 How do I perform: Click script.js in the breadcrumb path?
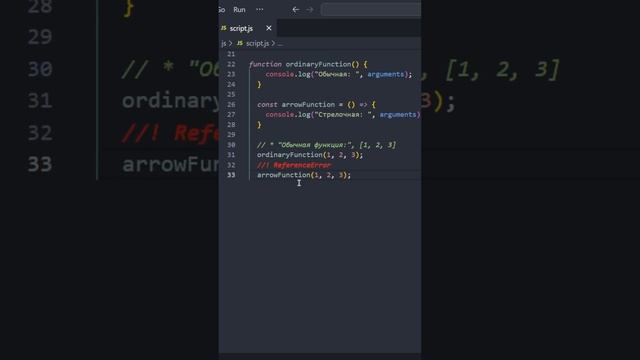tap(257, 43)
